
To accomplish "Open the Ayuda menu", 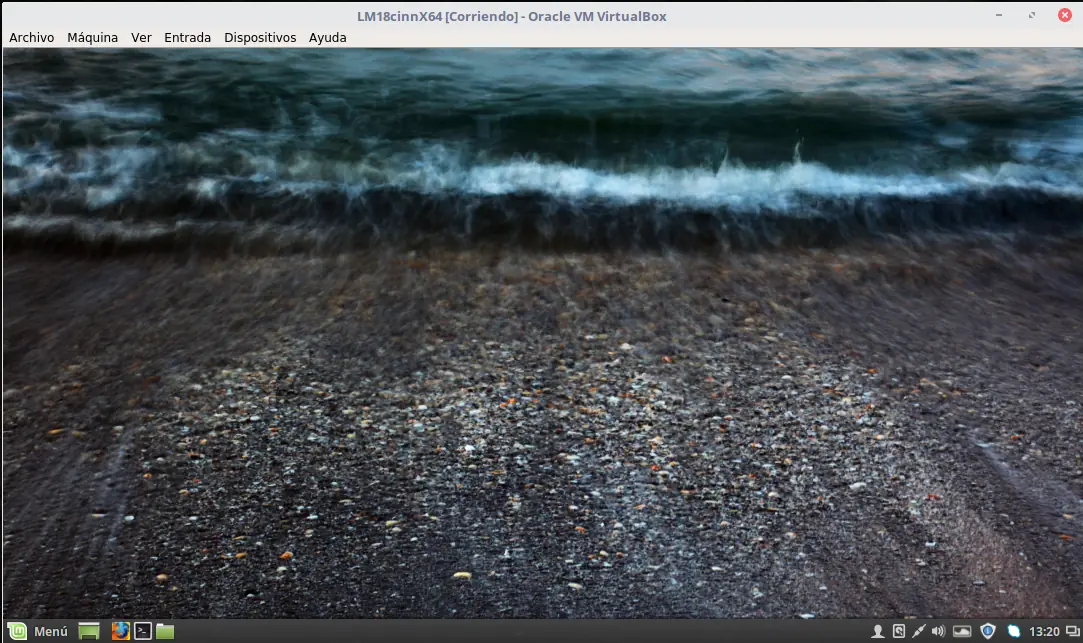I will click(x=327, y=37).
